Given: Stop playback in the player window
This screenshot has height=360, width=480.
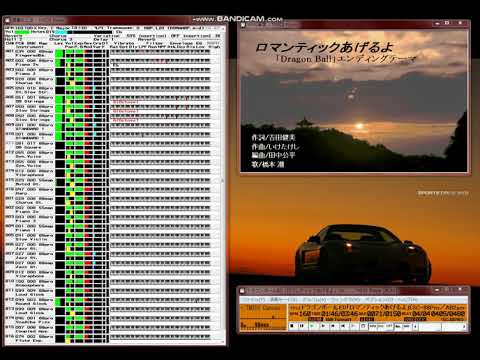Looking at the screenshot, I should coord(293,326).
